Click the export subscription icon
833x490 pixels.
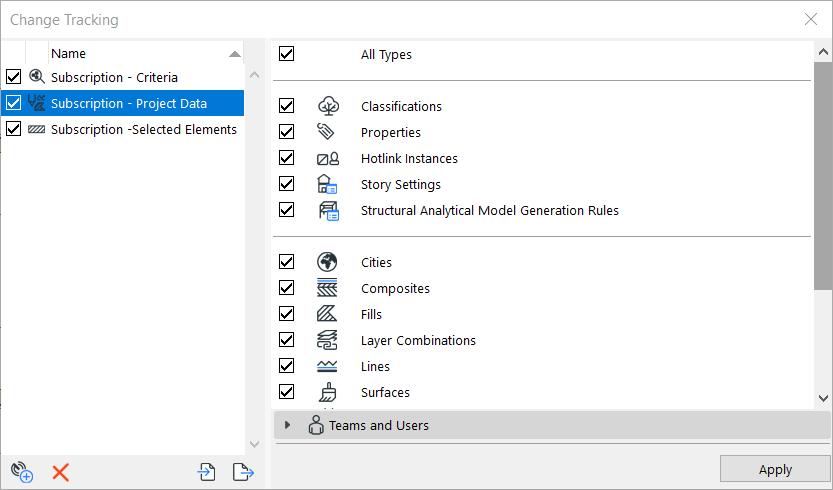tap(243, 472)
